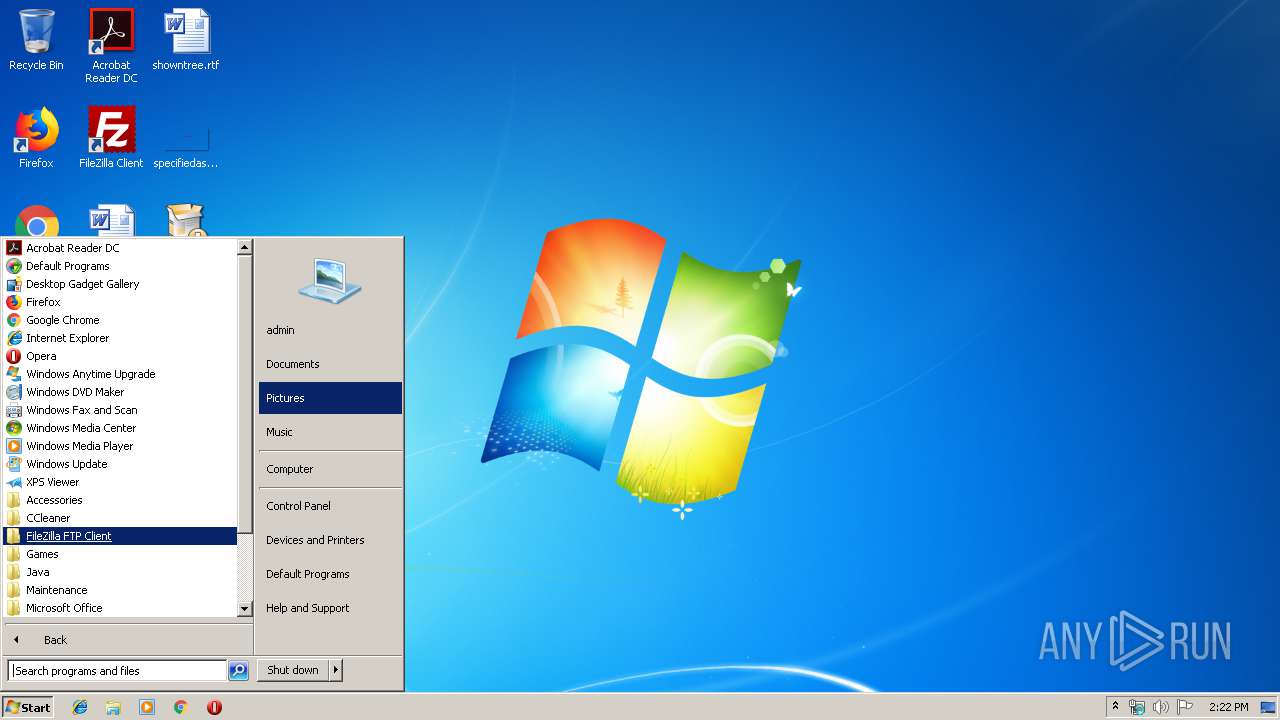
Task: Open Windows Fax and Scan
Action: (x=120, y=410)
